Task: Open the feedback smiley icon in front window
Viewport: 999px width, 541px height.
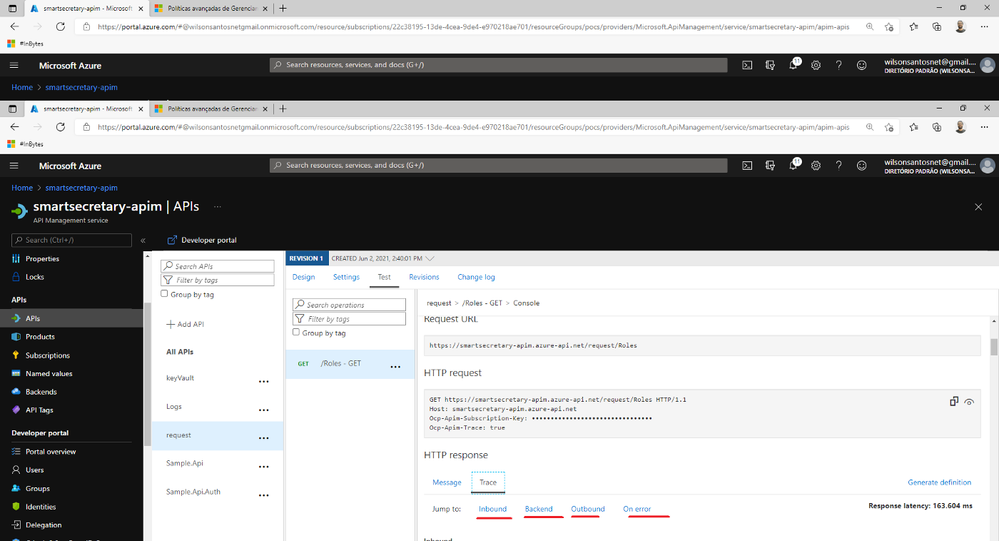Action: click(861, 166)
